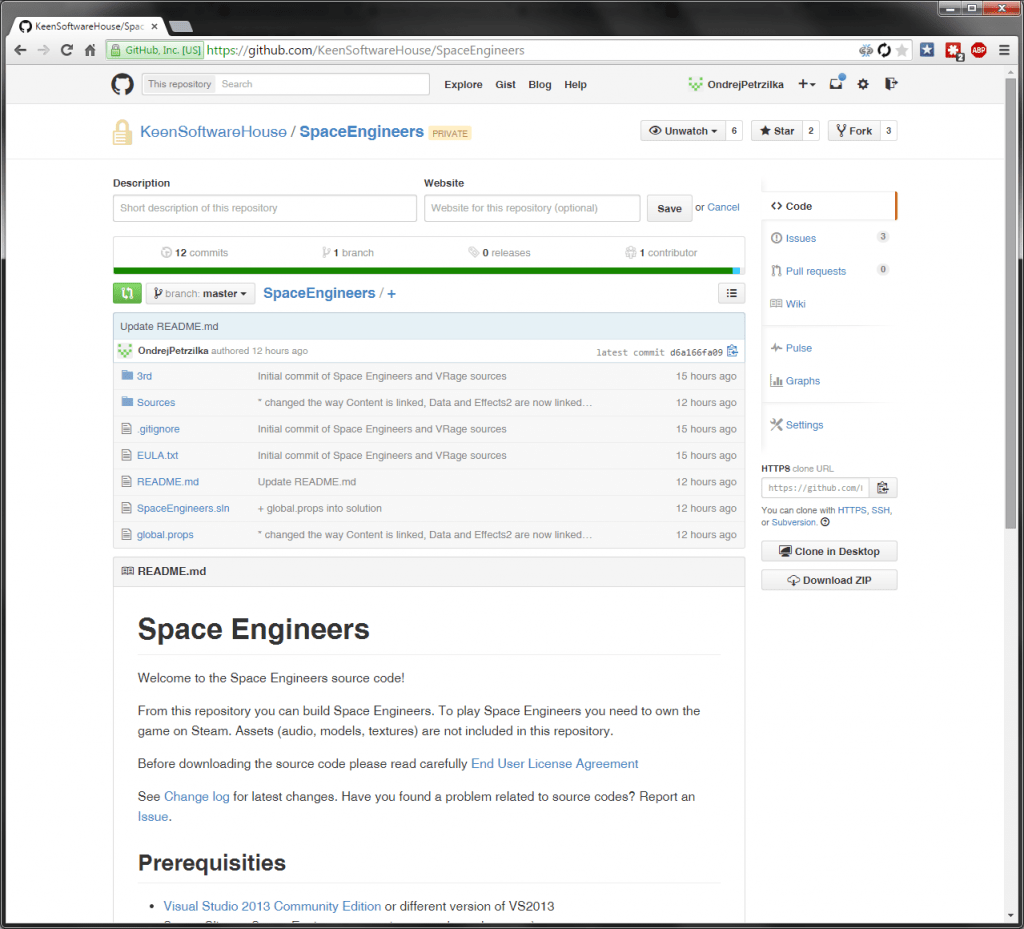Click the browser forward arrow
The image size is (1024, 929).
[43, 50]
